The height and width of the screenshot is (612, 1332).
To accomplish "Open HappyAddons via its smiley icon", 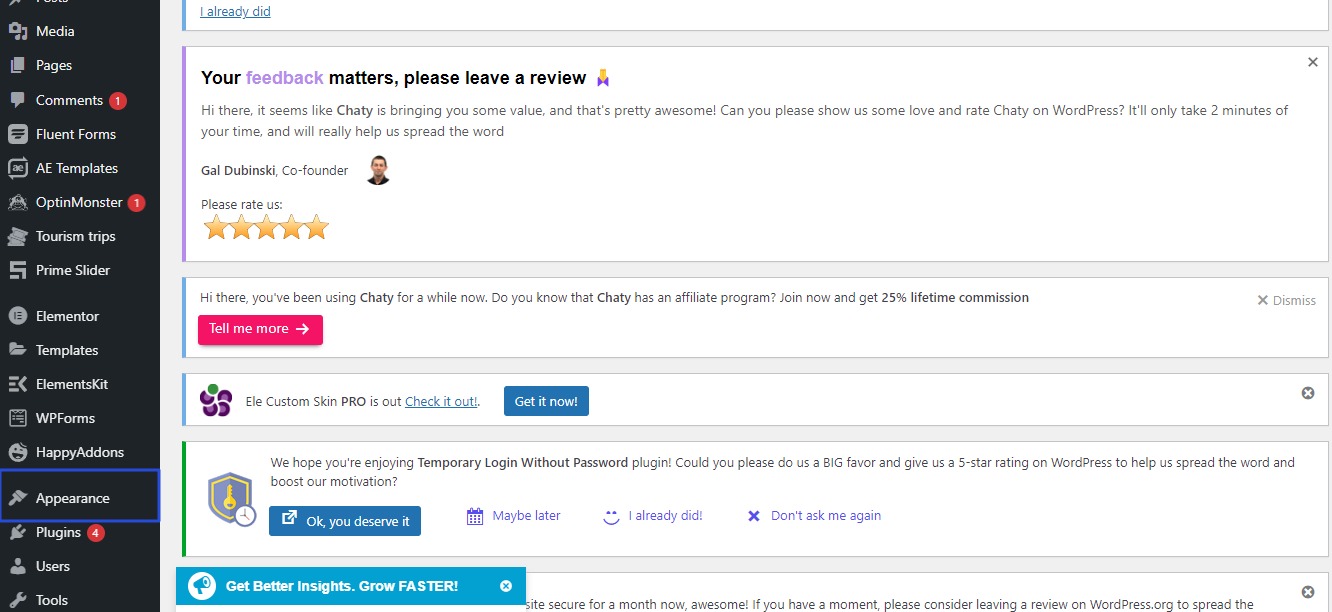I will pyautogui.click(x=17, y=452).
